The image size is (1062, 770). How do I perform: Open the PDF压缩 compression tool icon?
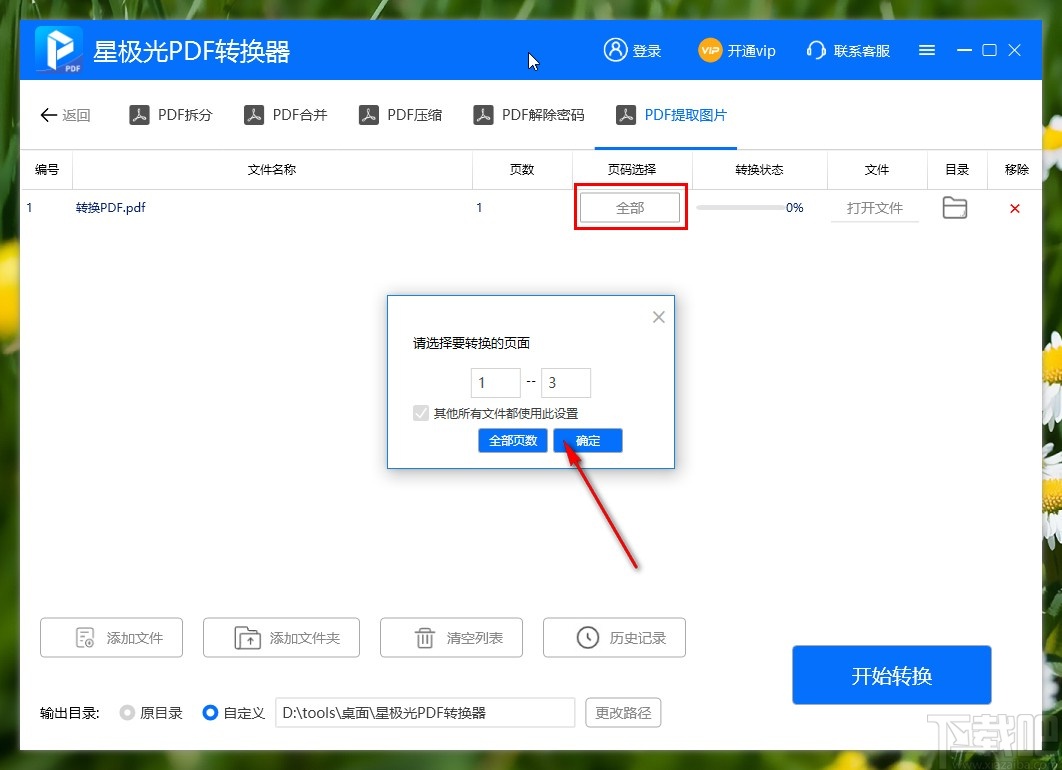click(369, 114)
